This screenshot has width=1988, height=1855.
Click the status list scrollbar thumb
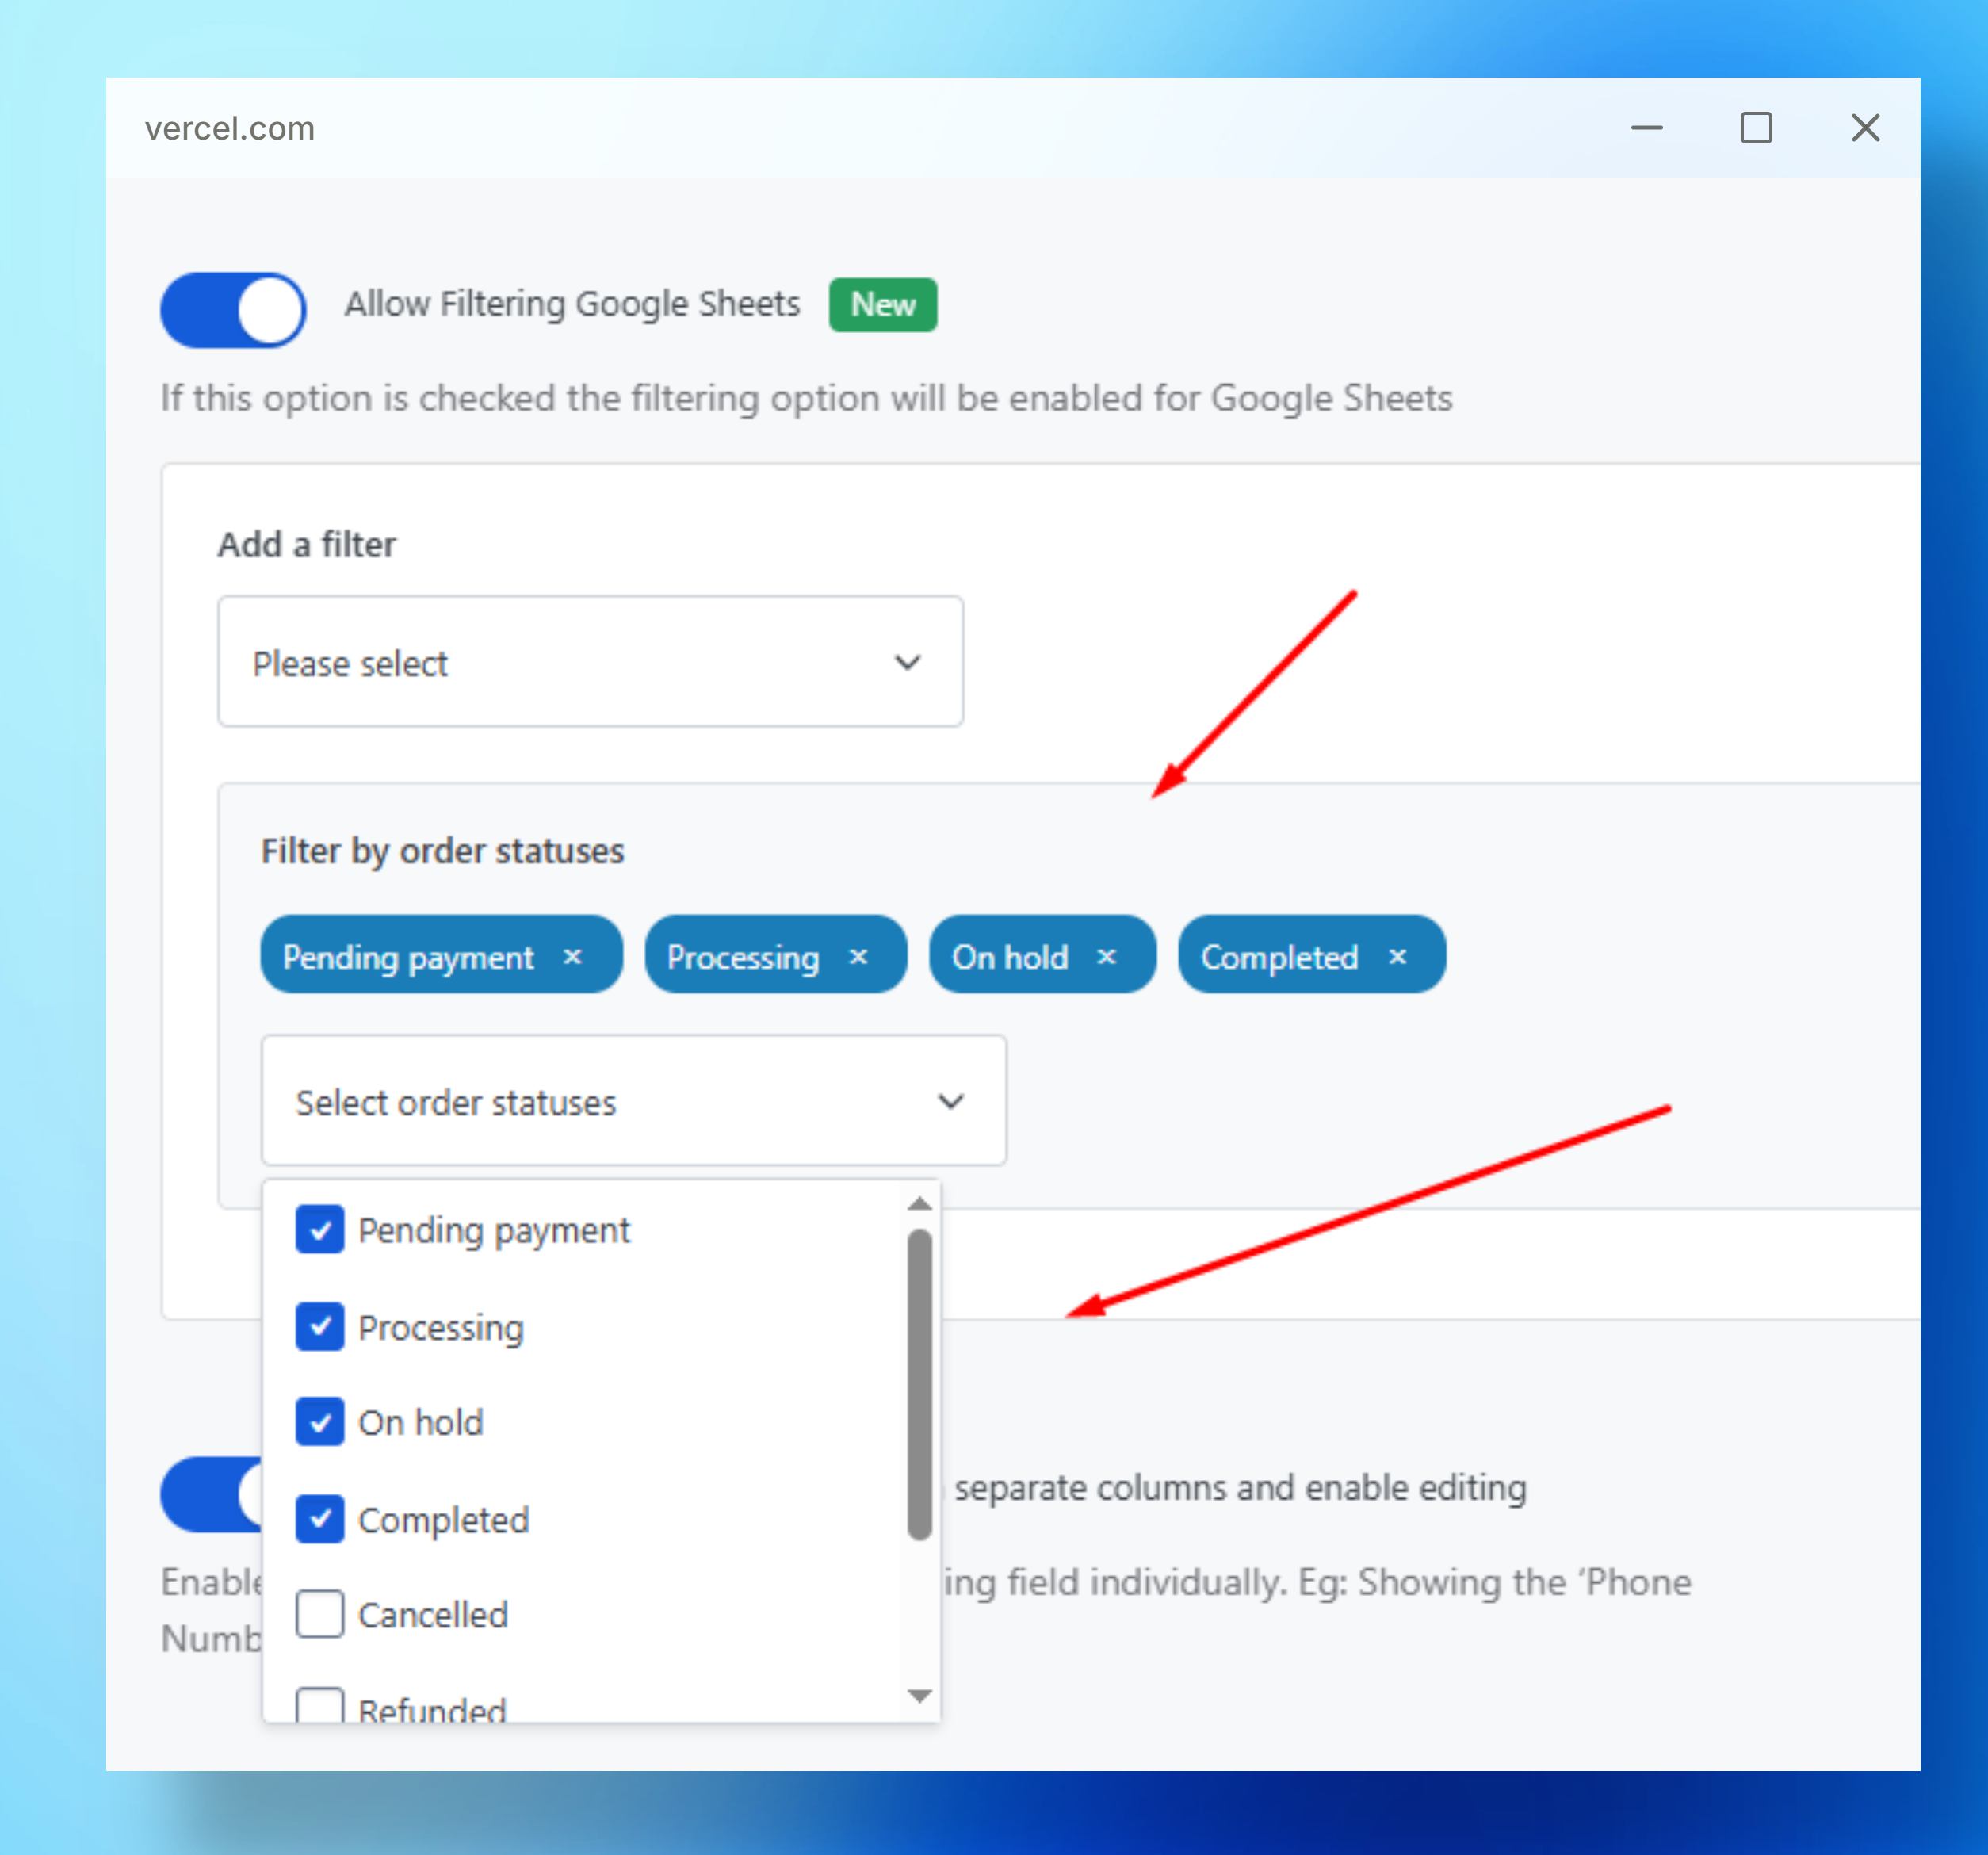coord(920,1385)
